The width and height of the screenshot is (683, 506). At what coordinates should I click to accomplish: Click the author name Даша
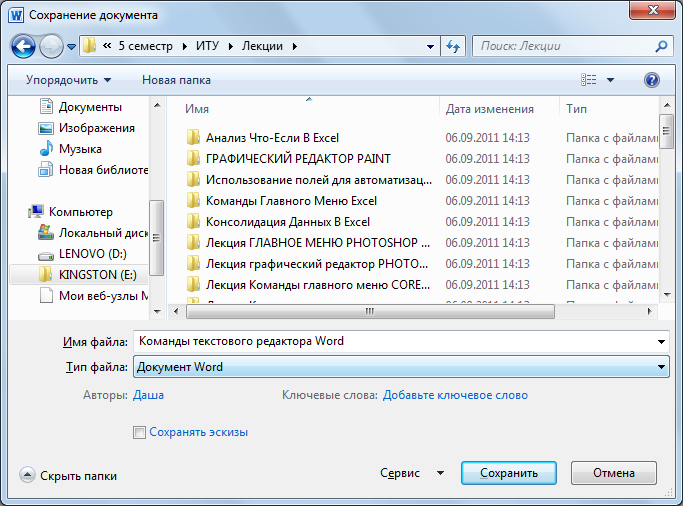point(149,395)
